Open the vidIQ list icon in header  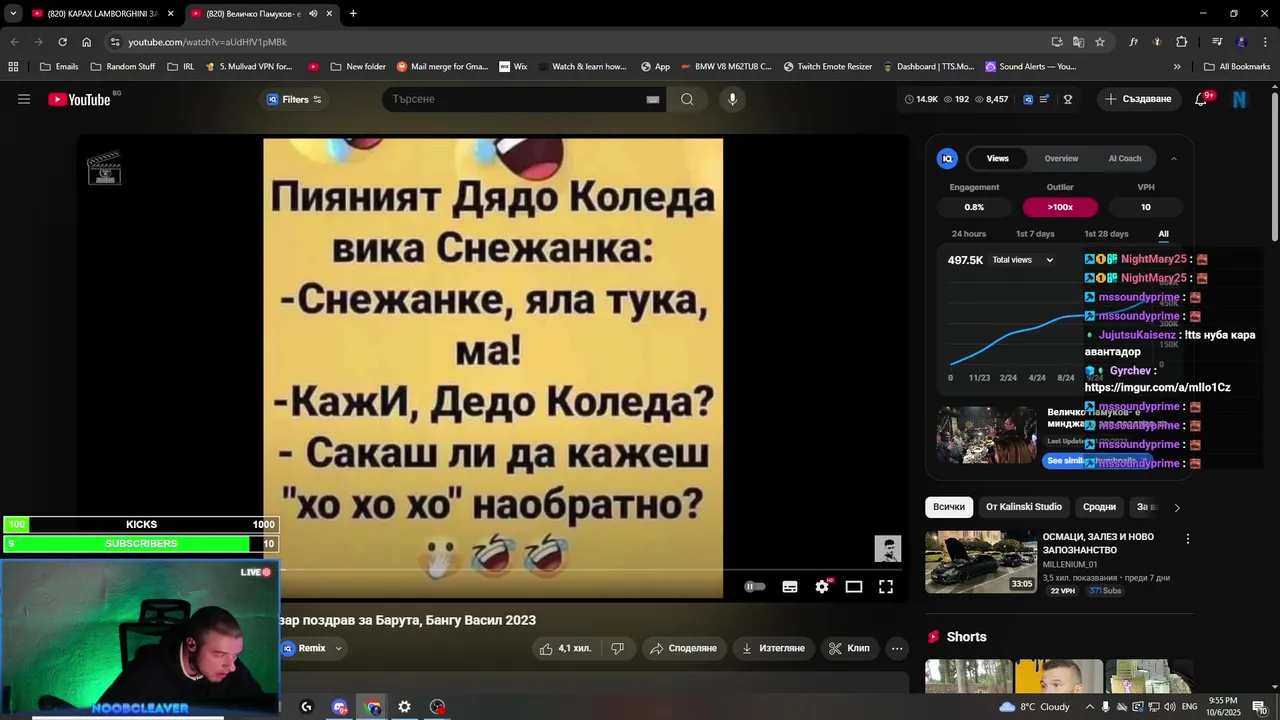tap(1044, 99)
